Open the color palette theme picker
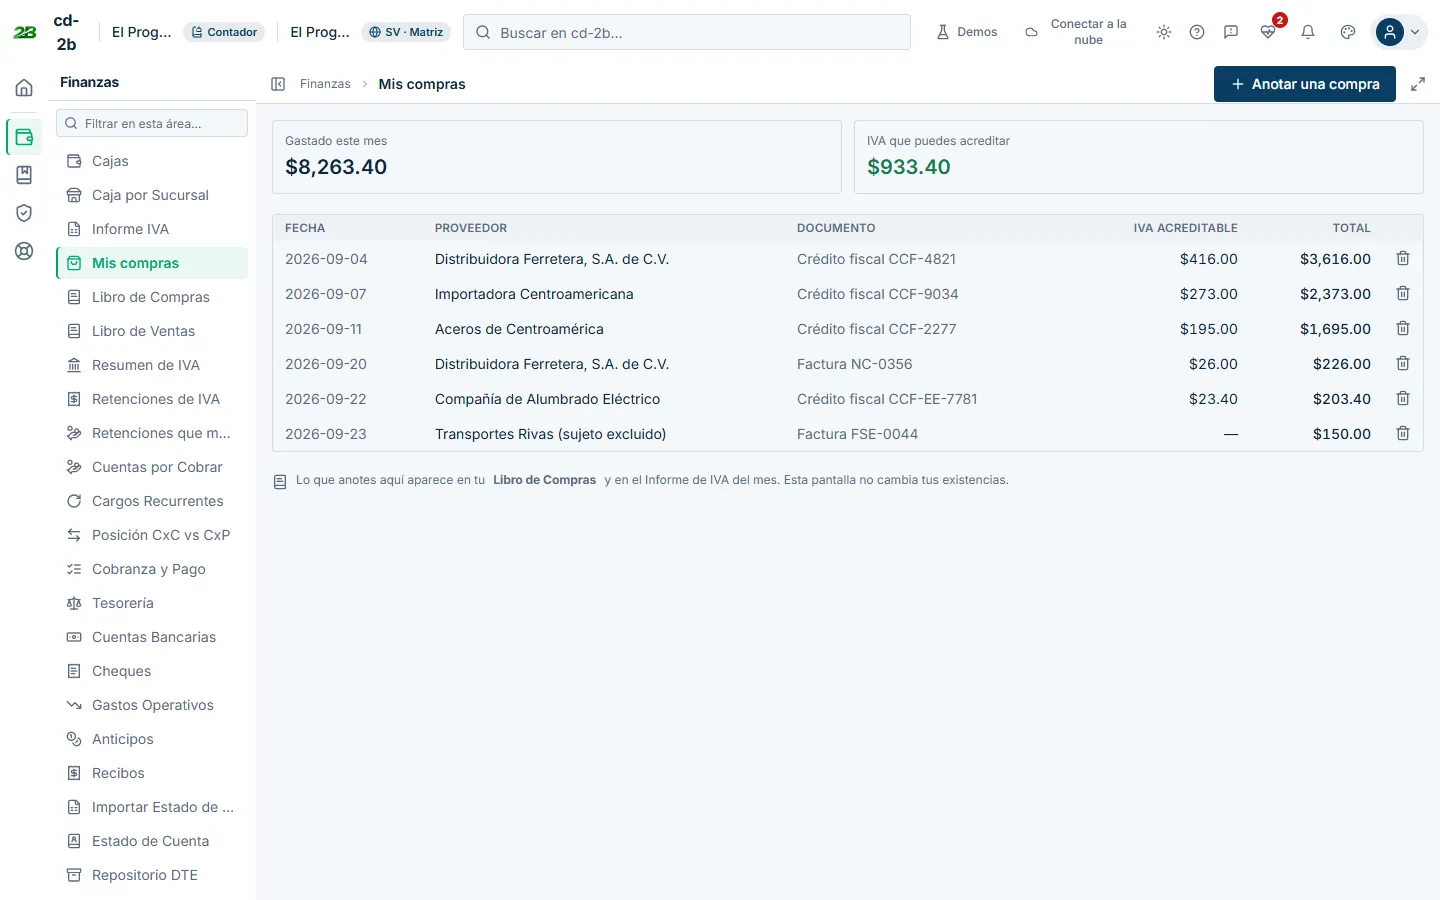This screenshot has width=1440, height=900. tap(1348, 32)
